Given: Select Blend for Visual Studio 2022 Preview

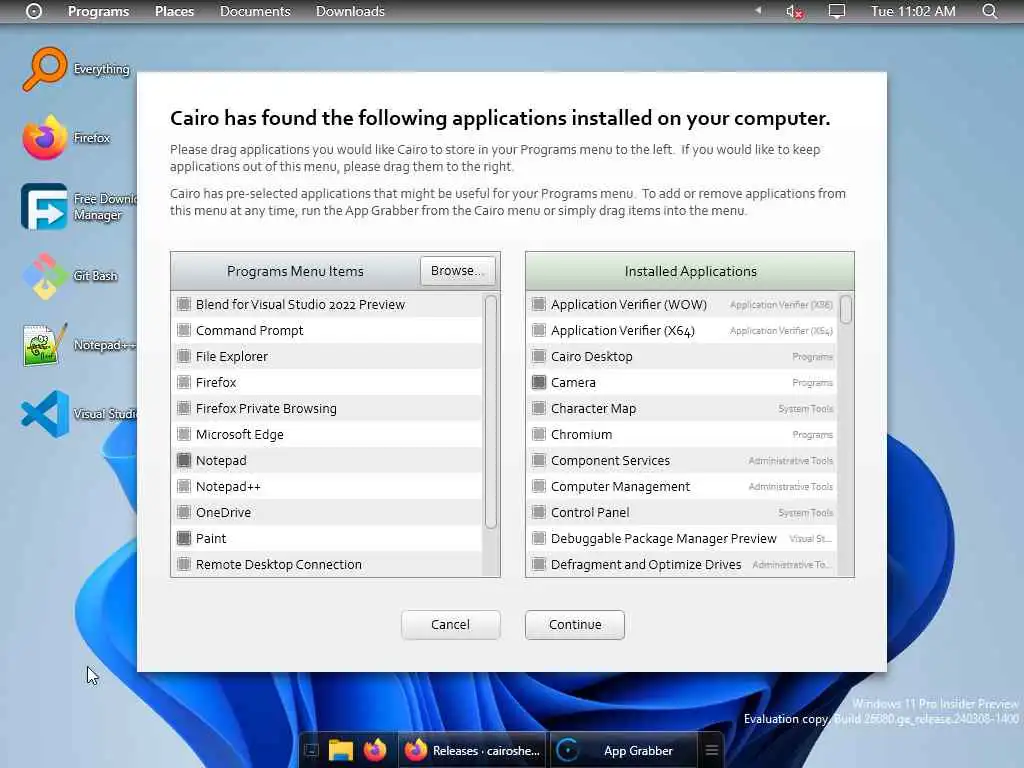Looking at the screenshot, I should pyautogui.click(x=328, y=304).
